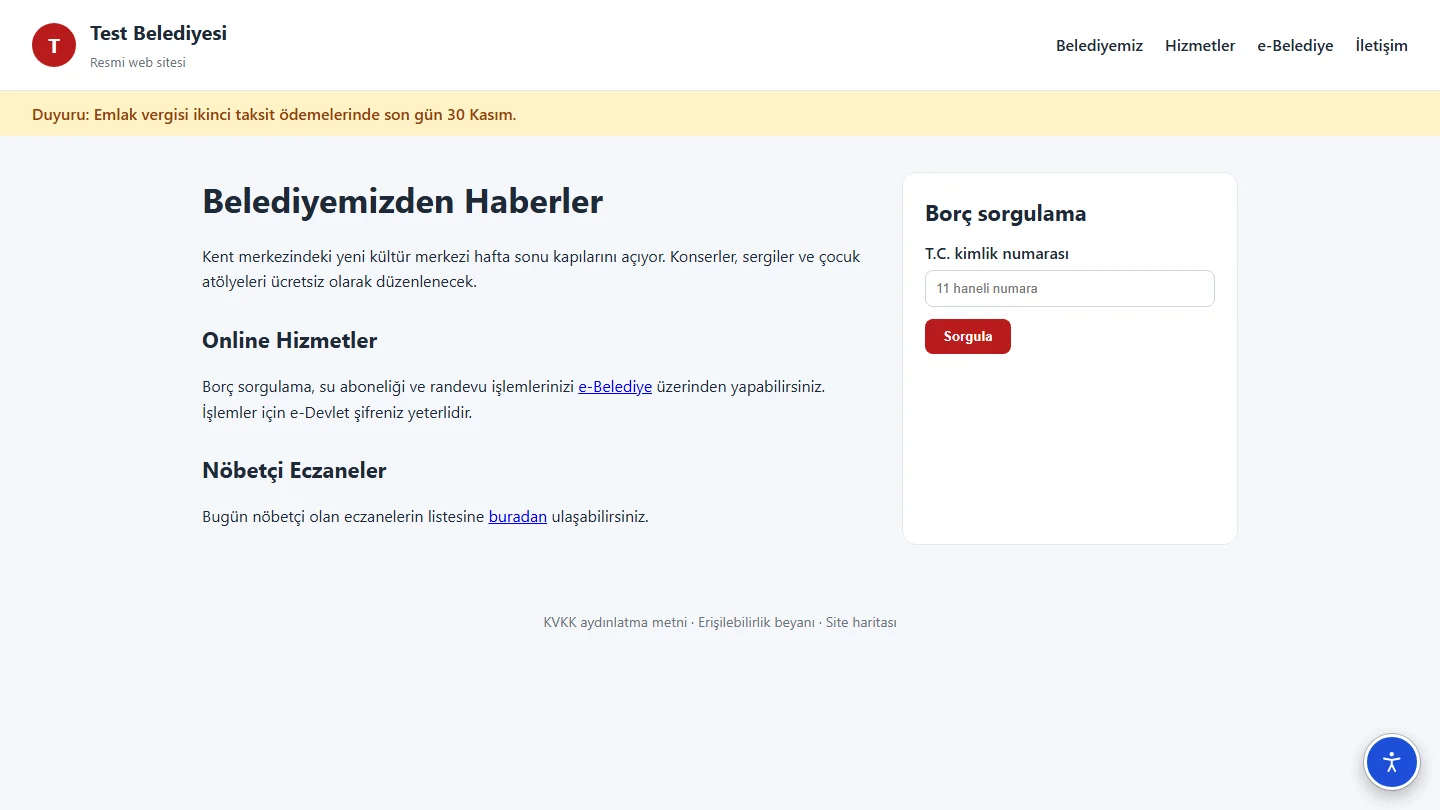Click the 'Borç sorgulama' card heading
Screen dimensions: 1440x810
click(x=1005, y=213)
